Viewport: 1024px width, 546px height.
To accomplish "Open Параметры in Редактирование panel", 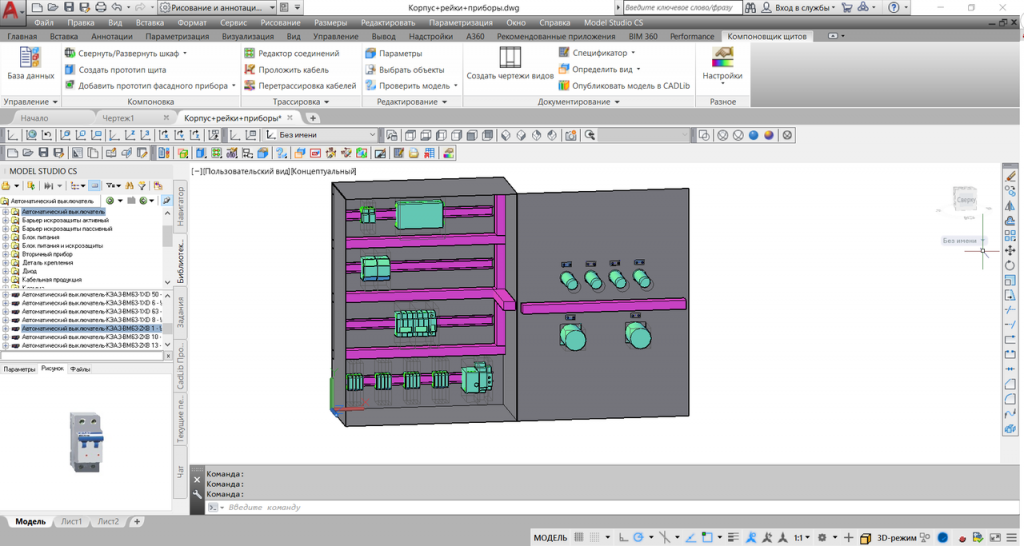I will (x=394, y=53).
